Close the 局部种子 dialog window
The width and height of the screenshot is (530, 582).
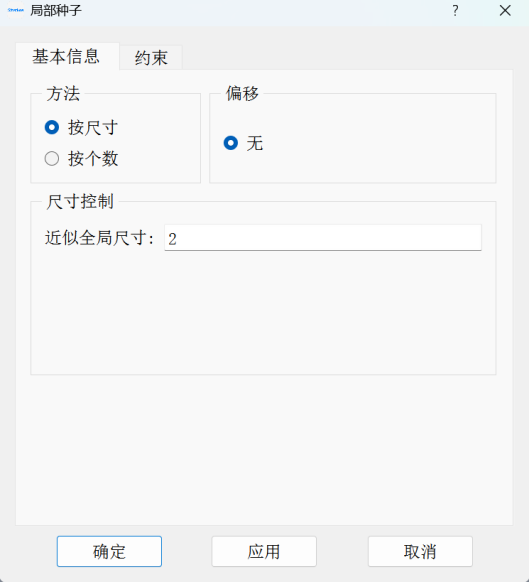505,10
